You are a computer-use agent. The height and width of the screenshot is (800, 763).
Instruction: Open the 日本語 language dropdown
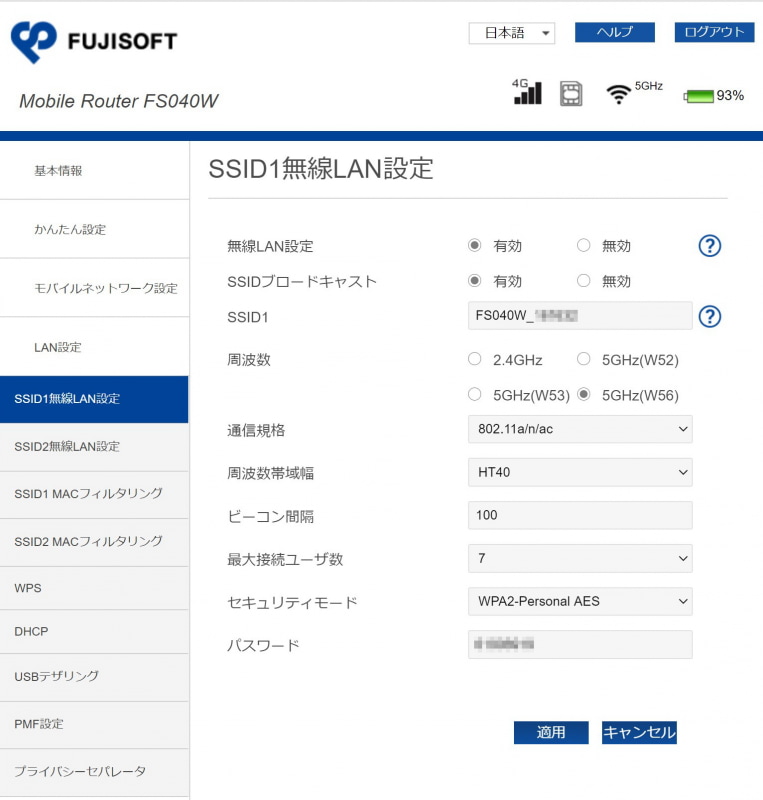512,33
